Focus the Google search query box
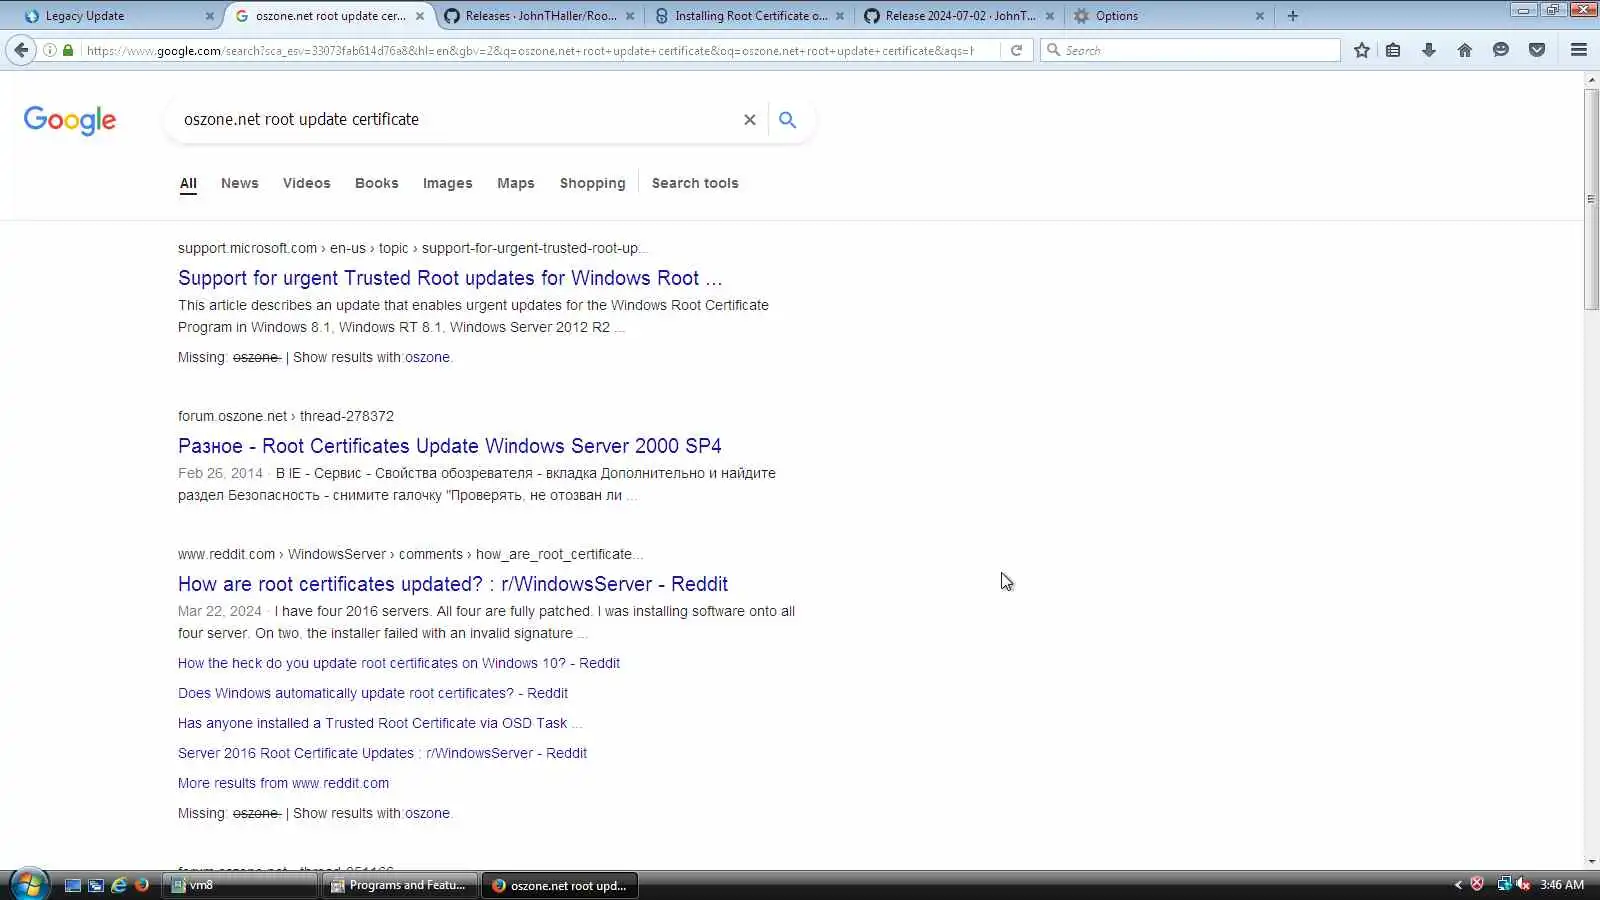1600x900 pixels. click(x=455, y=120)
